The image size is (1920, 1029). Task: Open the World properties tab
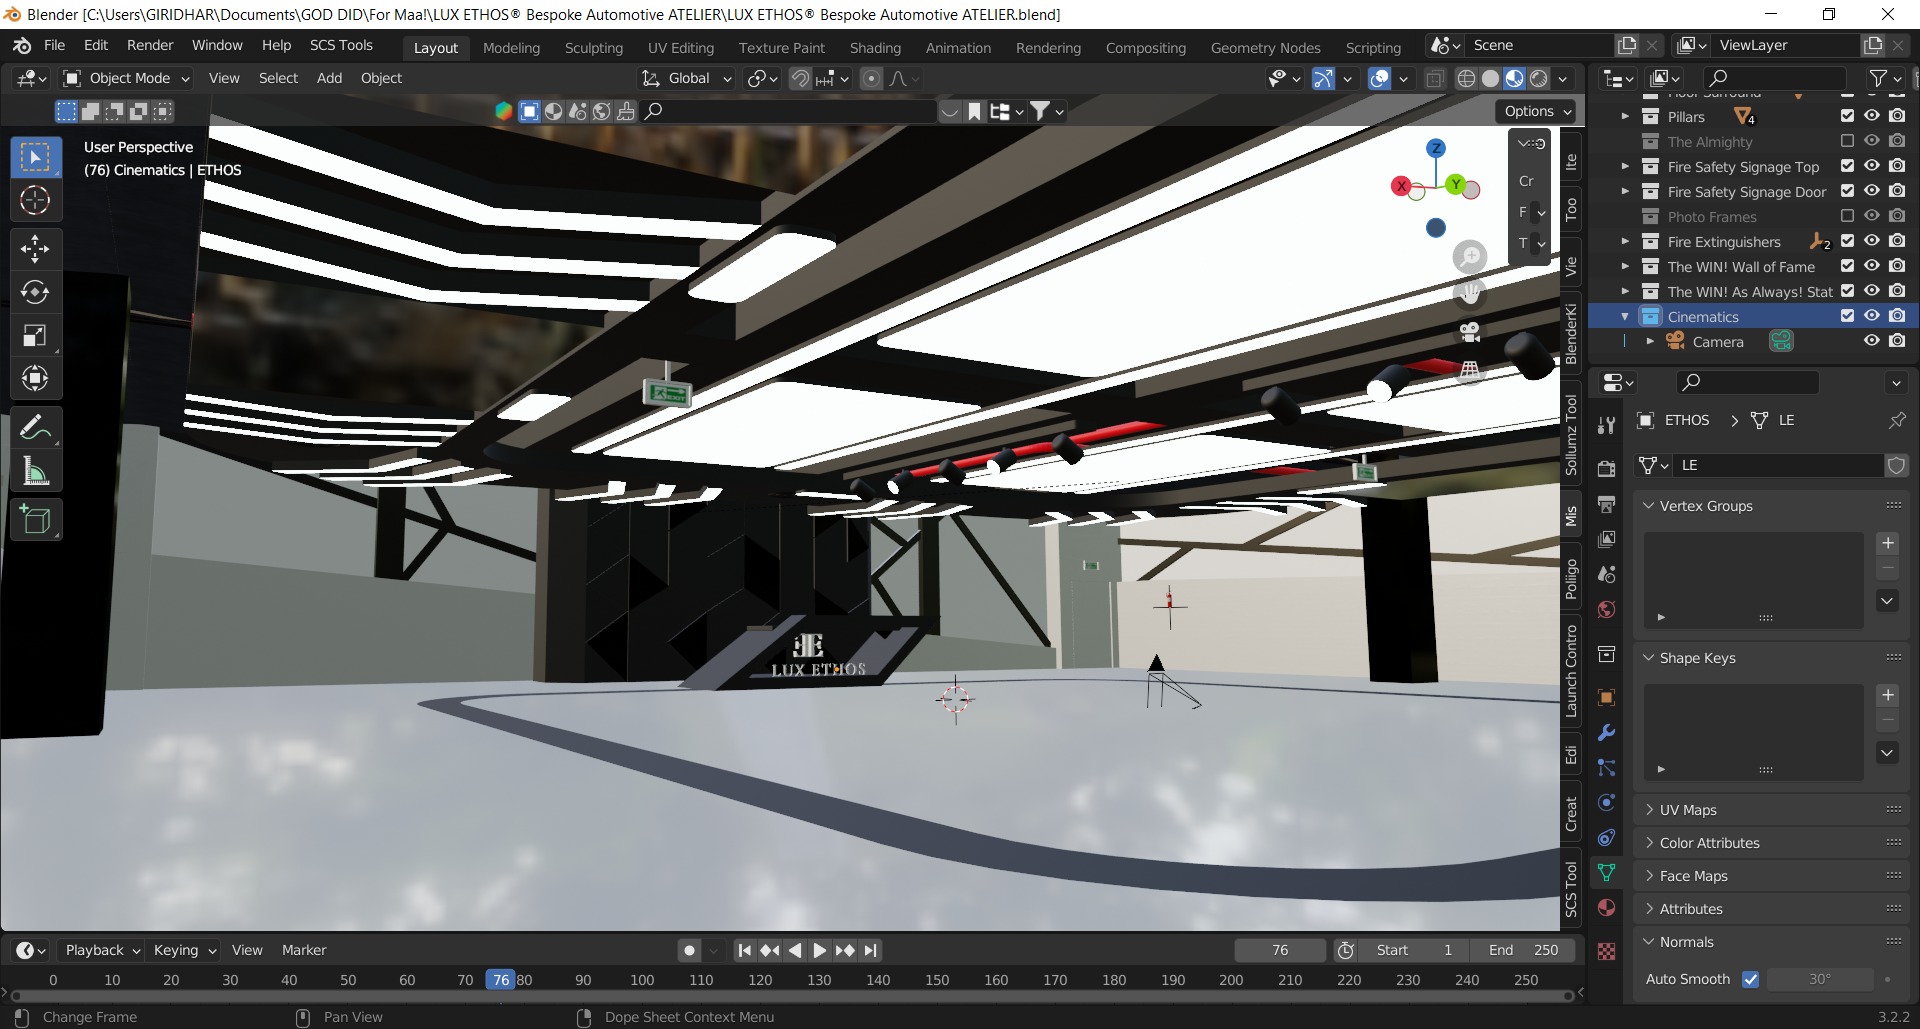(x=1606, y=609)
